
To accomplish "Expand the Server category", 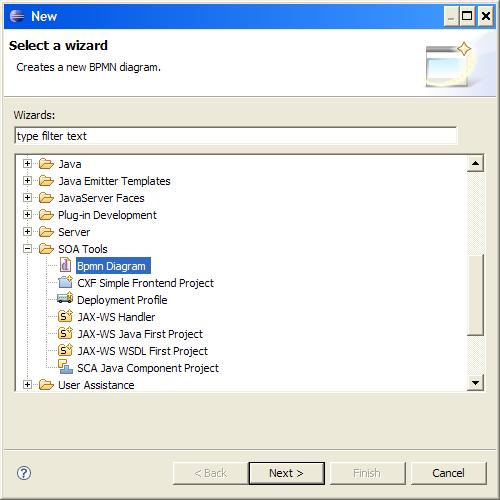I will pos(27,232).
